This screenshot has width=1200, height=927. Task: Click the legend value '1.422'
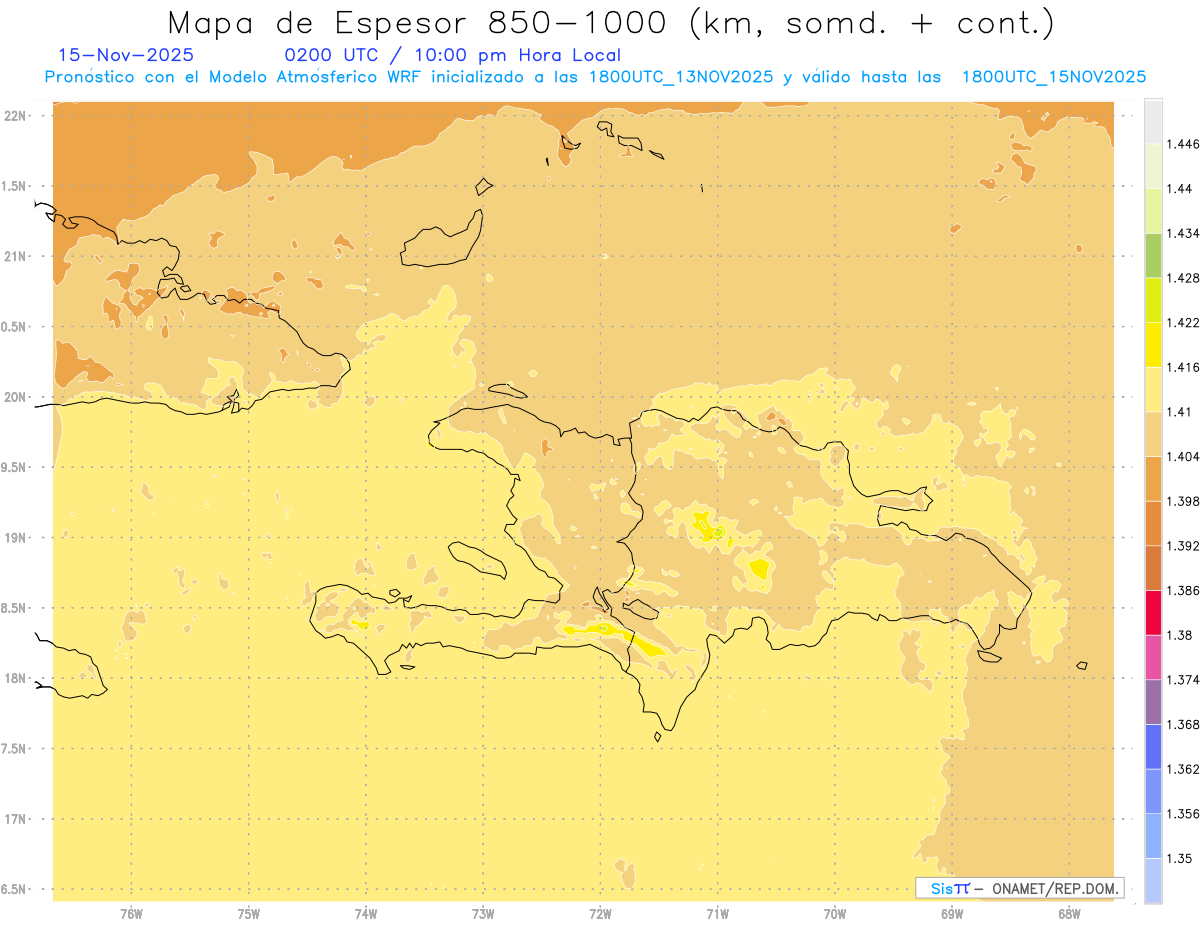coord(1183,323)
